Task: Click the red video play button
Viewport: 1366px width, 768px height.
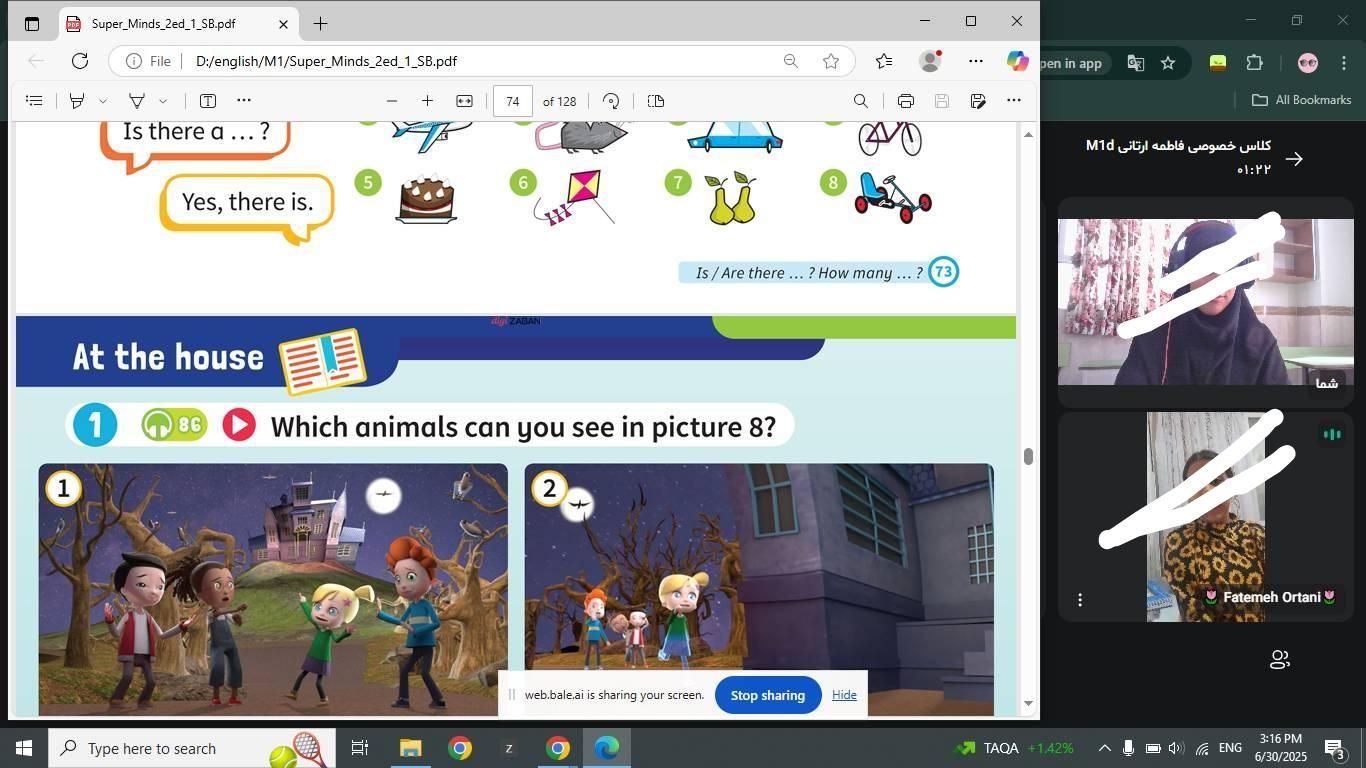Action: (x=239, y=425)
